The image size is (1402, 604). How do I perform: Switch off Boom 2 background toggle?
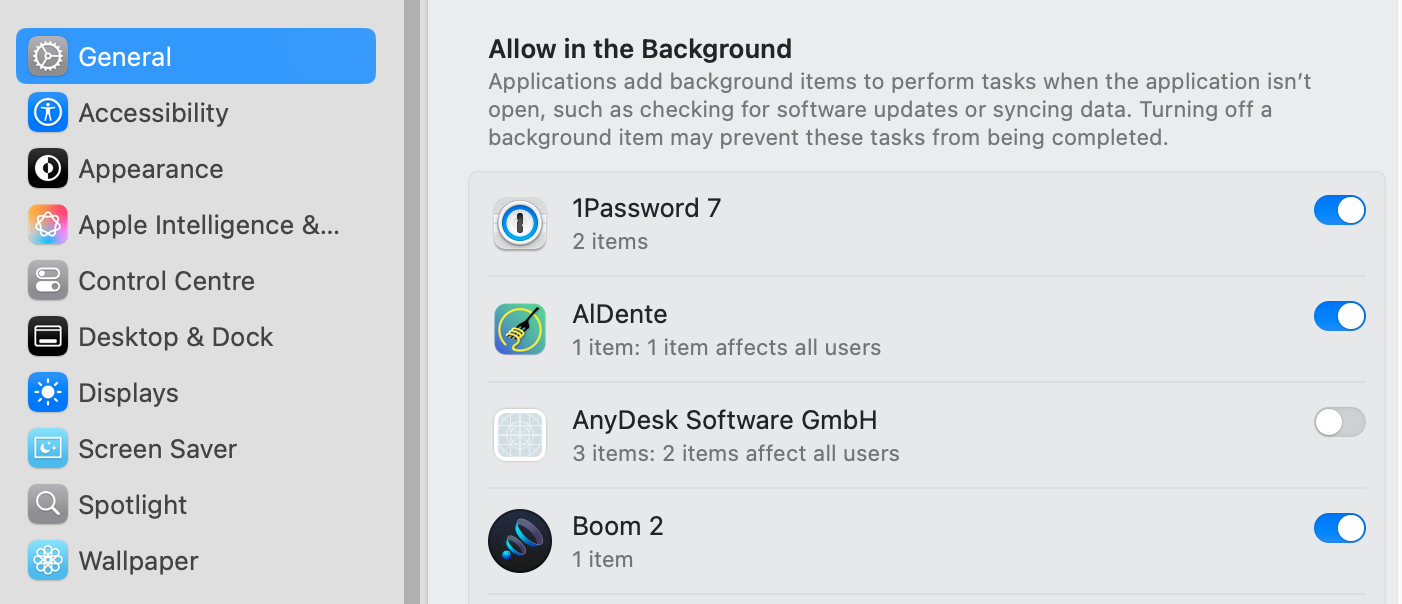pos(1339,528)
